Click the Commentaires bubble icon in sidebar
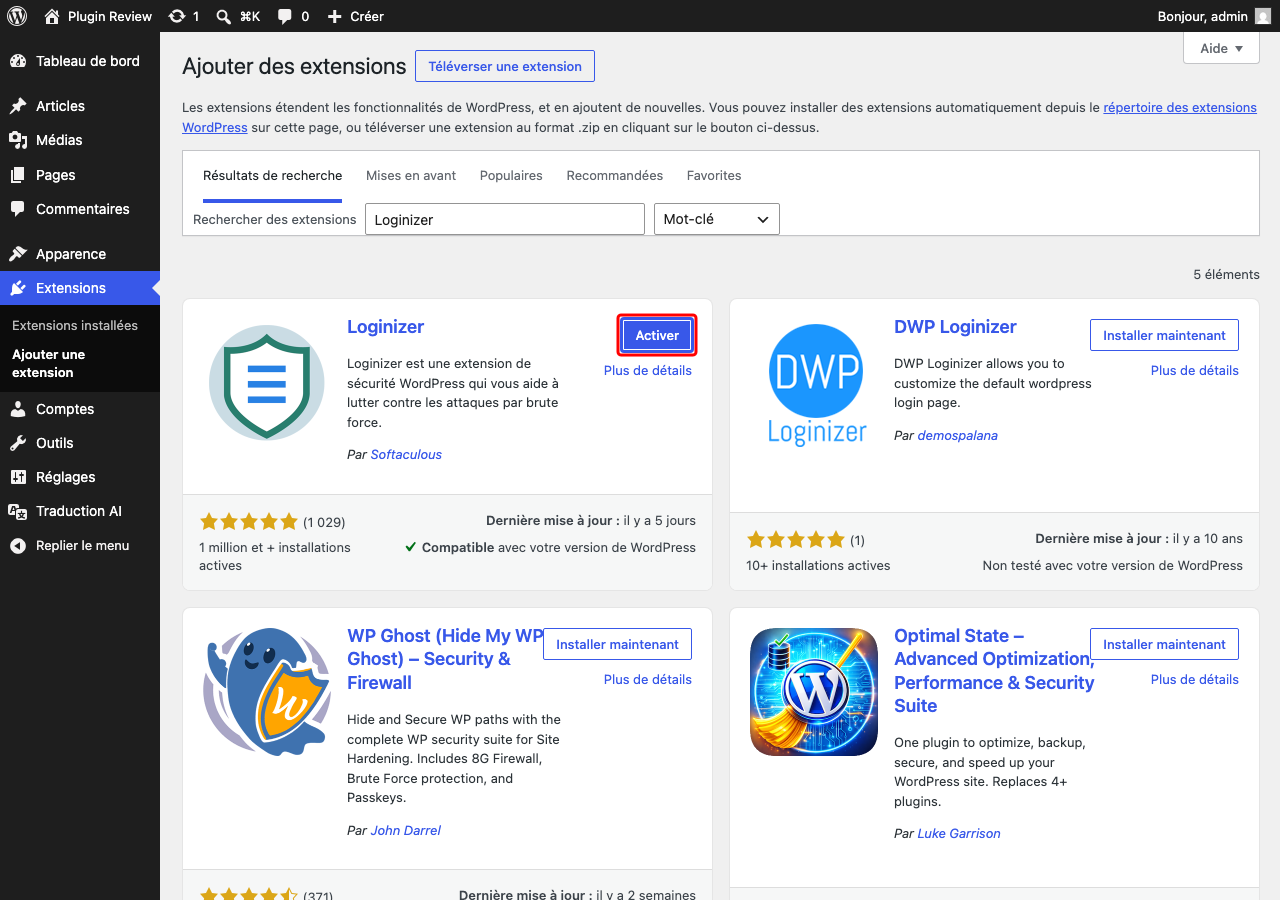This screenshot has height=900, width=1280. 18,209
